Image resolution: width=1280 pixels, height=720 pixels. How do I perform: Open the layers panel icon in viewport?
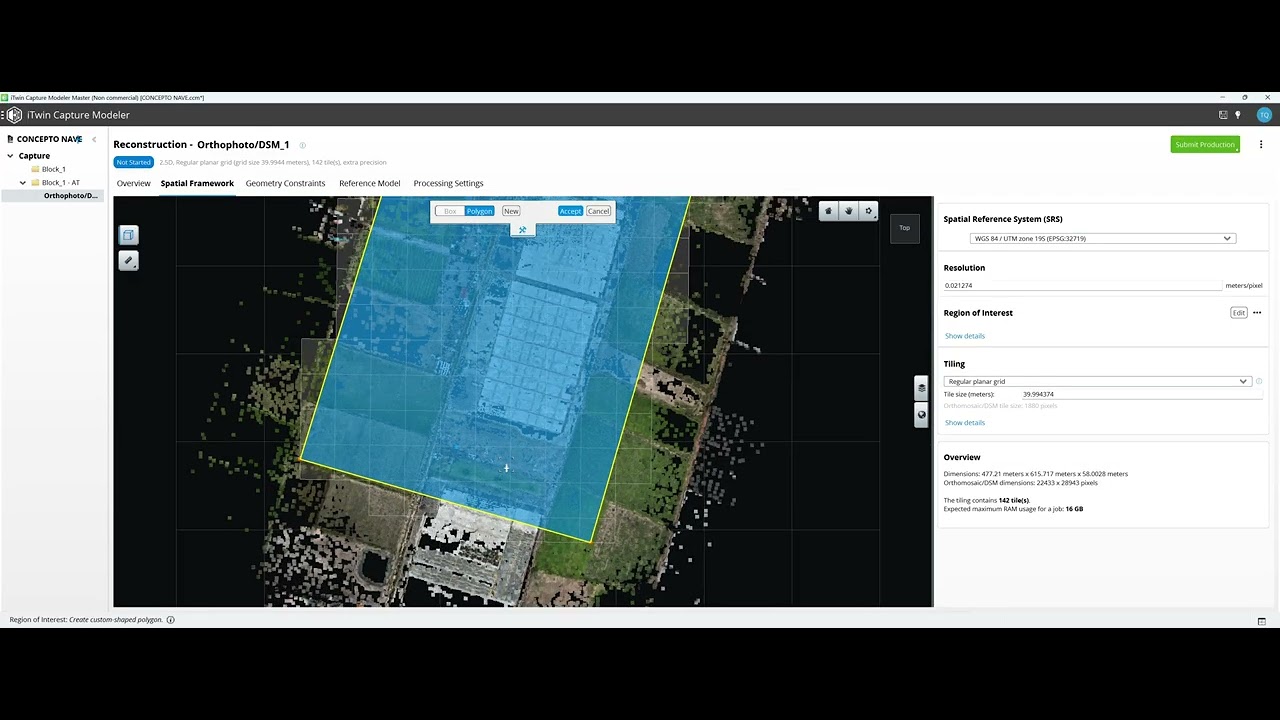click(921, 388)
